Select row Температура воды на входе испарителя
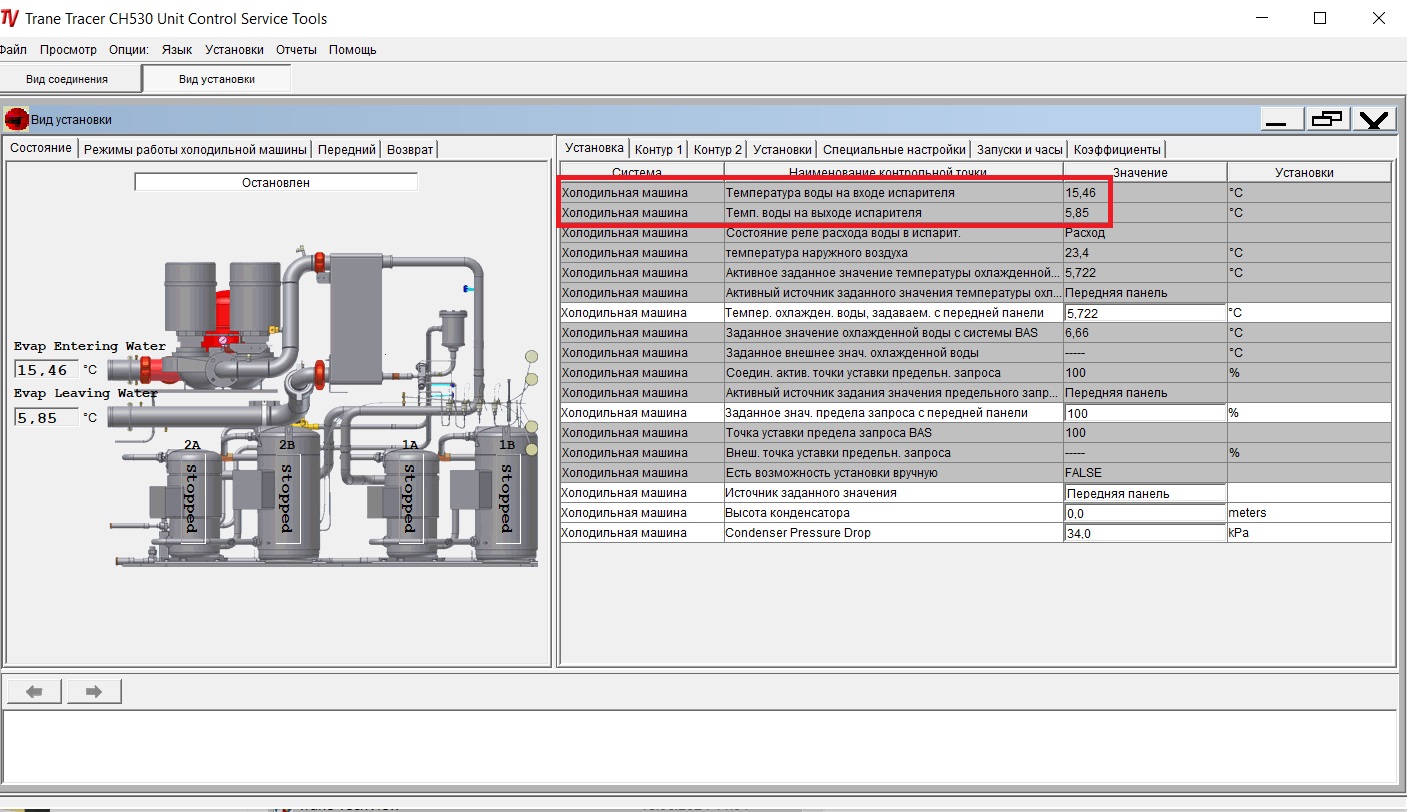 [975, 193]
